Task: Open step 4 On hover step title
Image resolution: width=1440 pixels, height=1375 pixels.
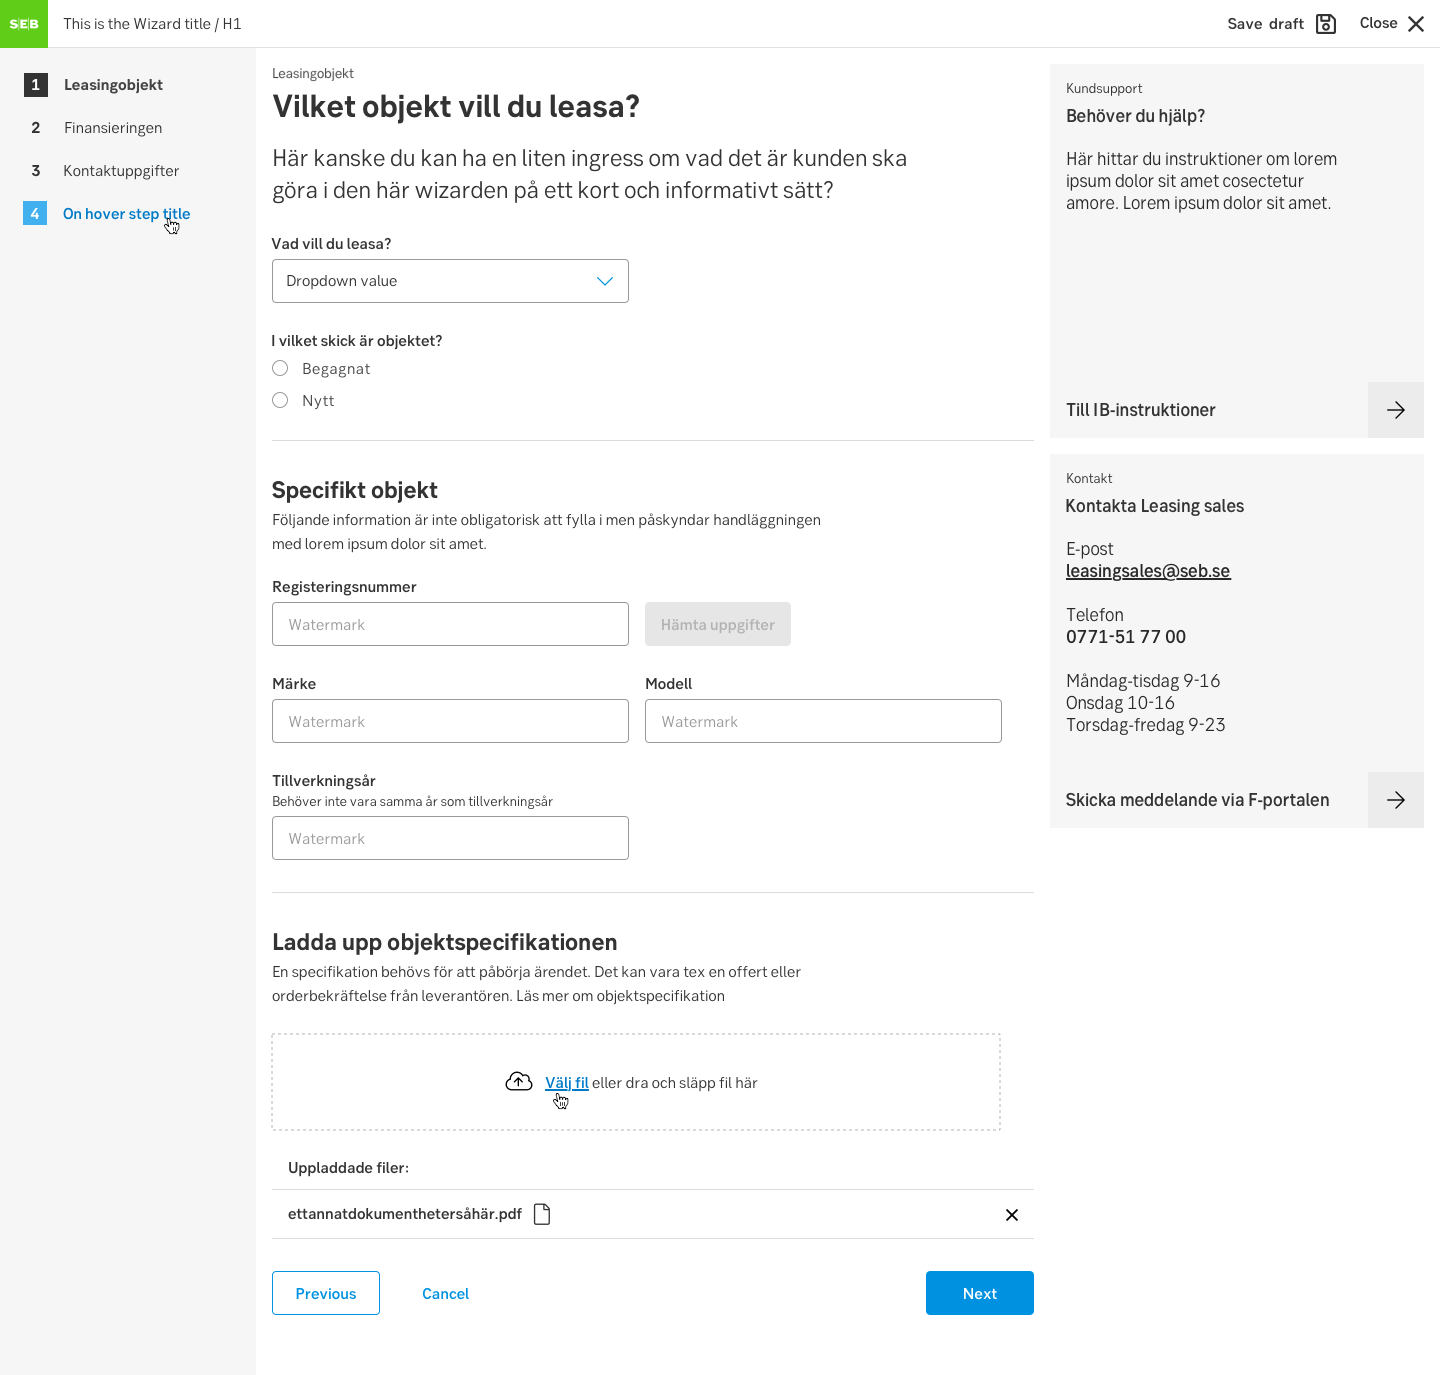Action: click(x=125, y=214)
